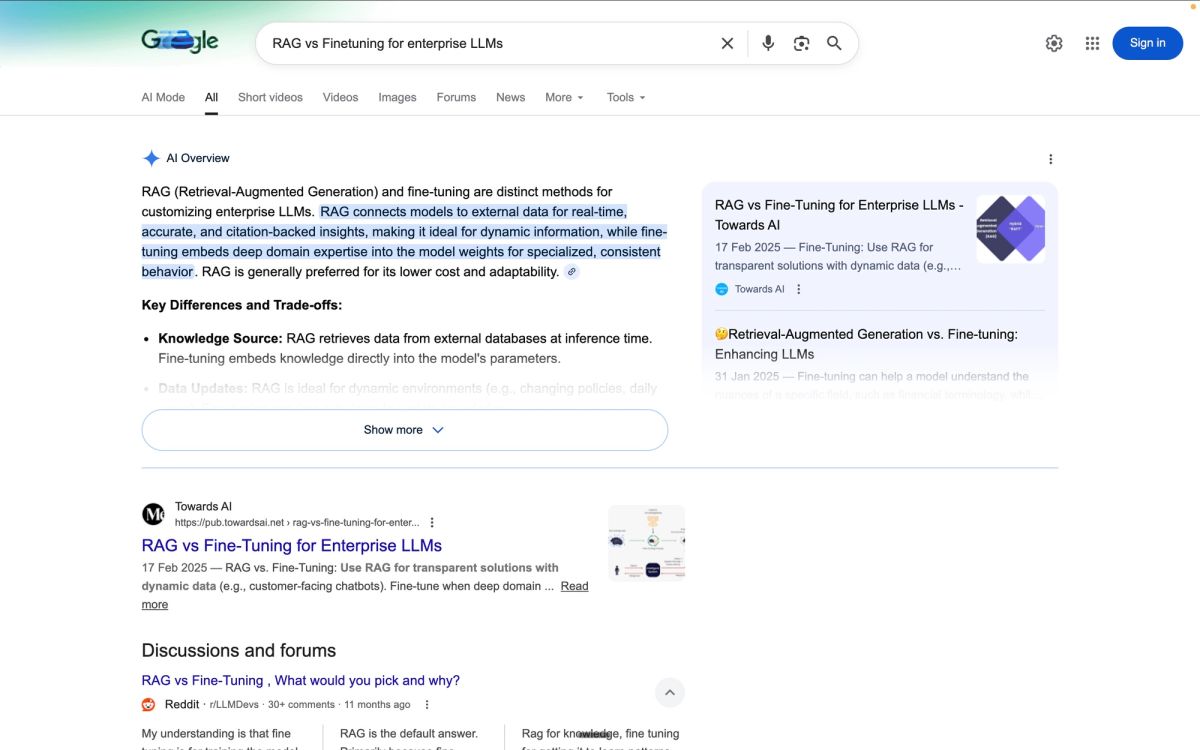Click the Google logo
The width and height of the screenshot is (1200, 750).
pyautogui.click(x=180, y=41)
